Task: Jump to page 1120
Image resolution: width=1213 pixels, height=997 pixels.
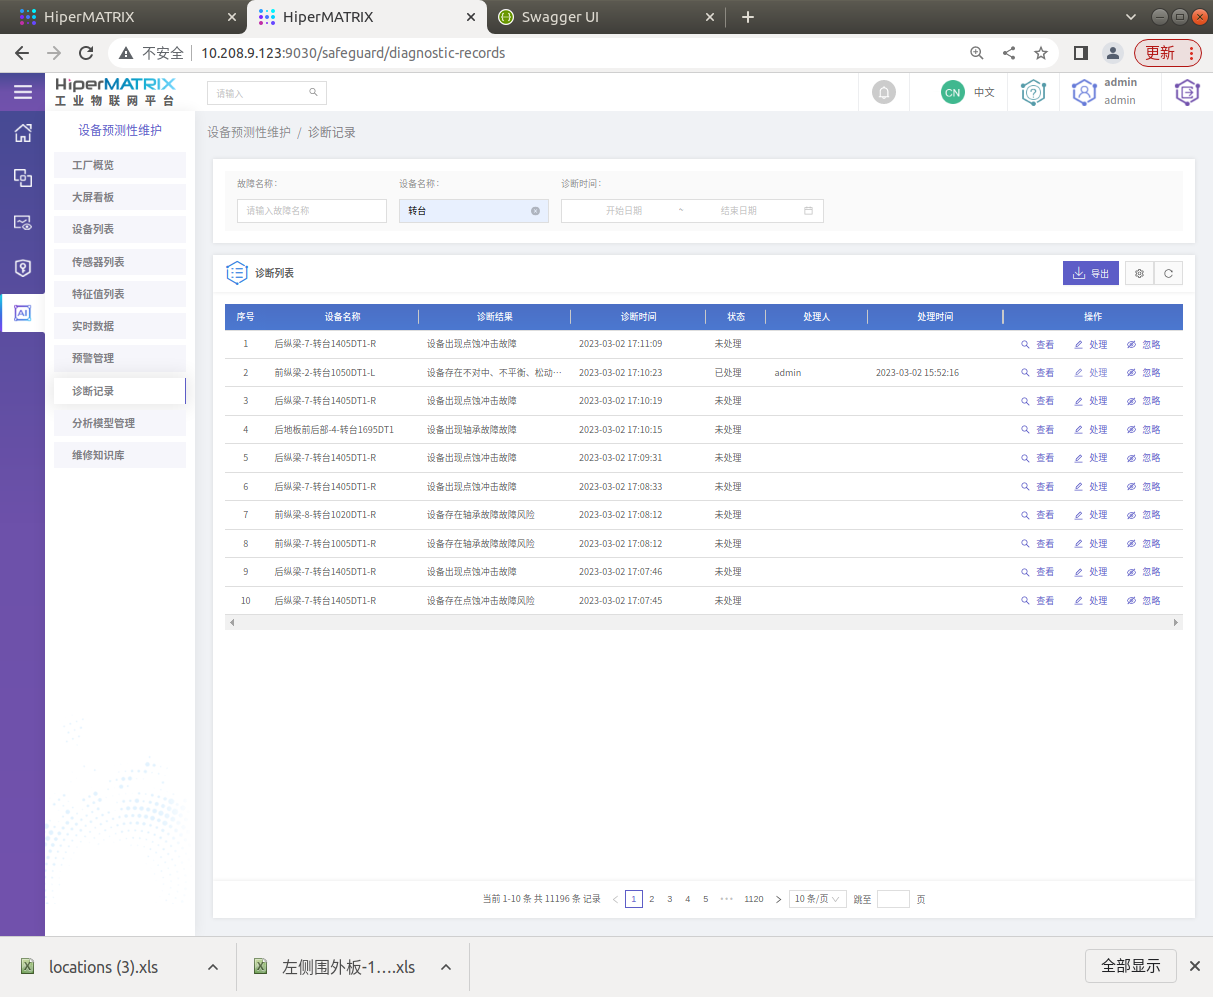Action: [754, 899]
